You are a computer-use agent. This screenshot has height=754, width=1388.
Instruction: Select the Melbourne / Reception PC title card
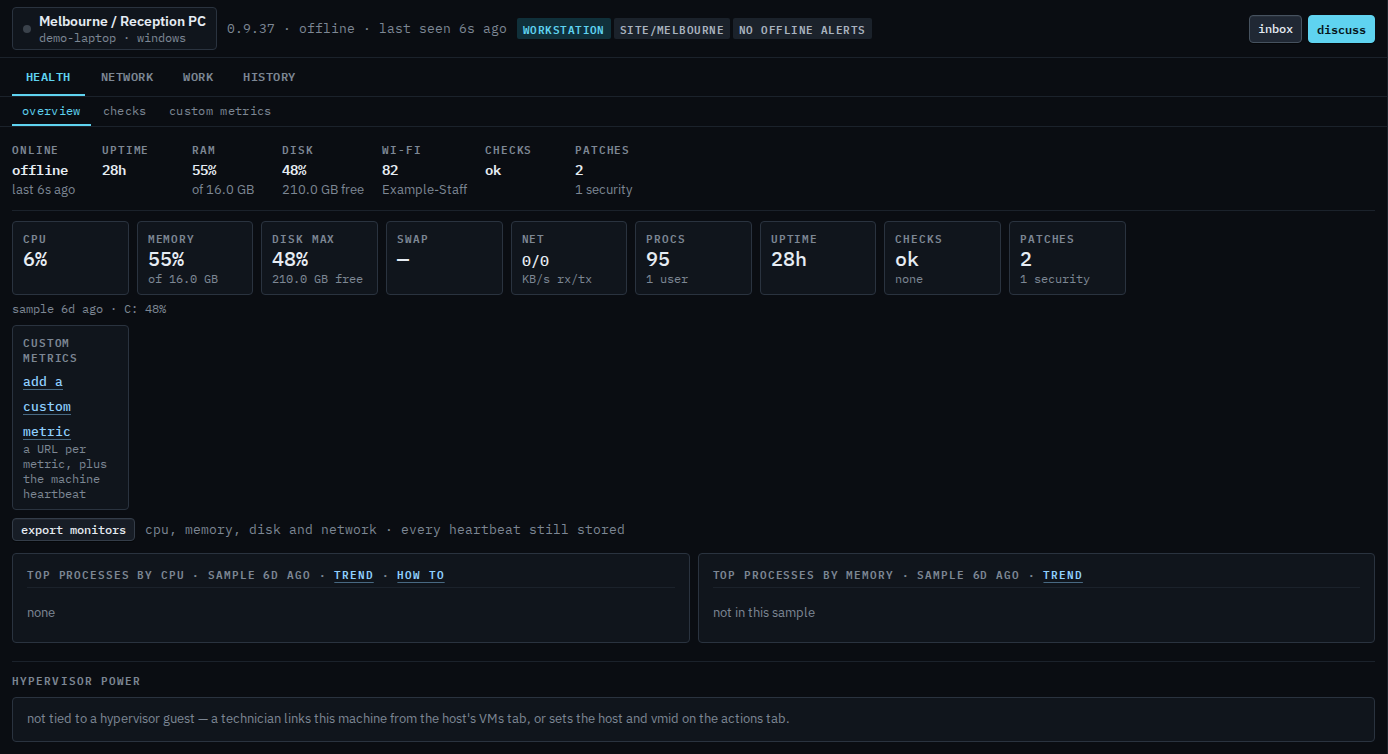pos(114,29)
